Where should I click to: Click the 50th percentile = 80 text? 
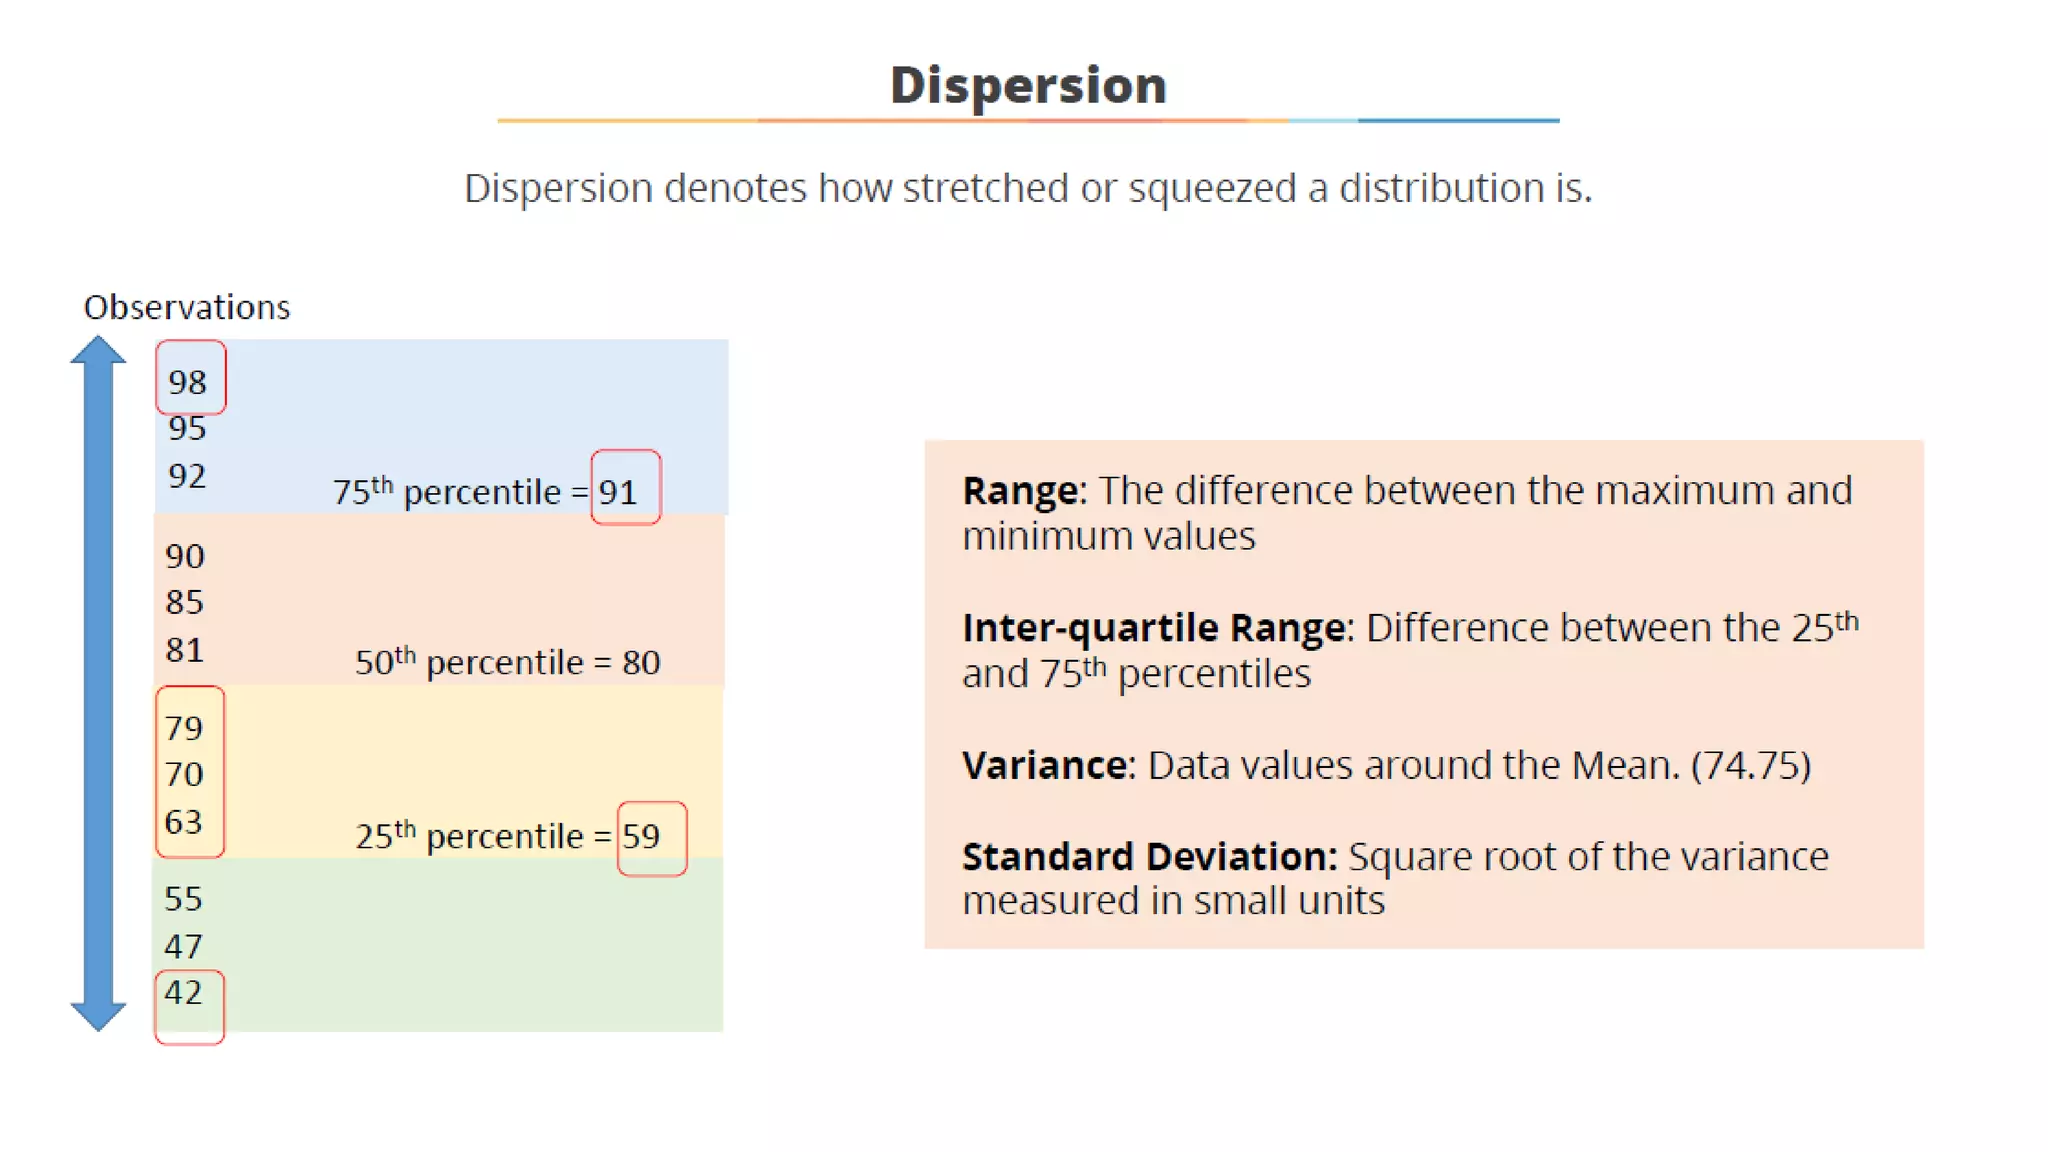pos(507,662)
